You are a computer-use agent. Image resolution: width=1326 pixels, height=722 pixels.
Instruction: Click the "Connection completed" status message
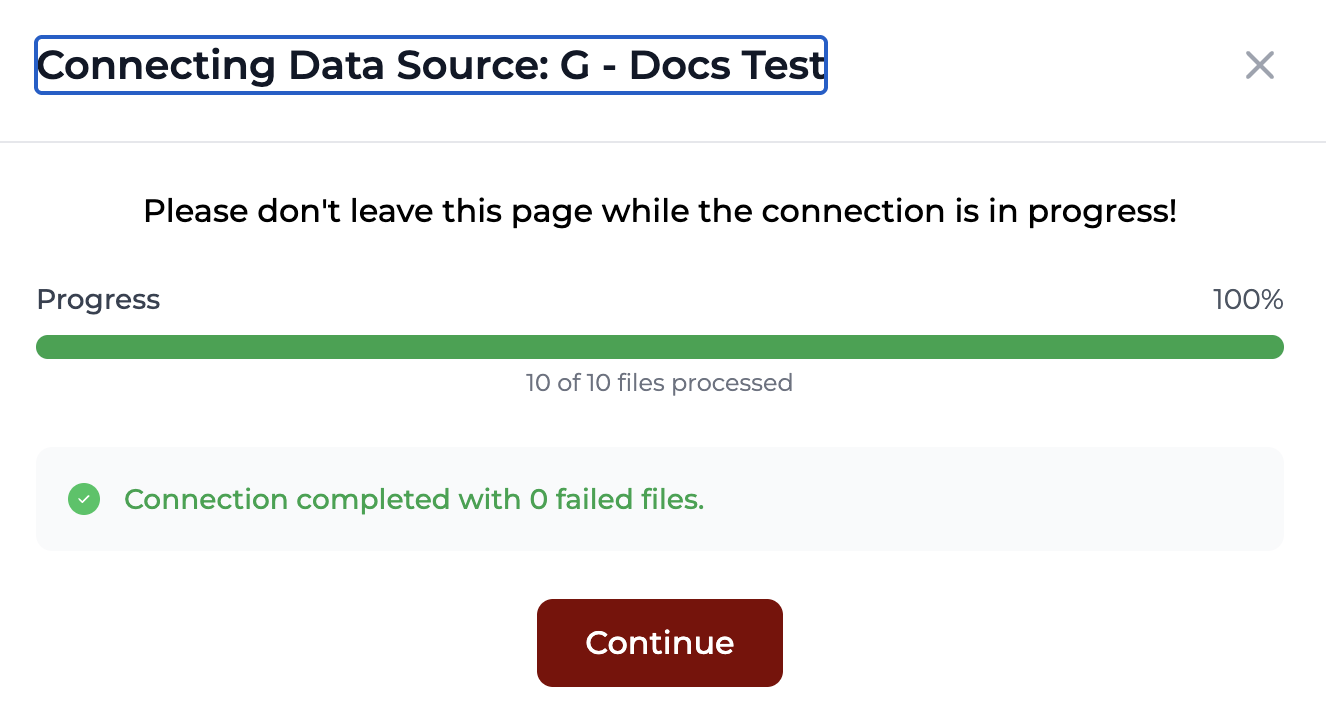coord(414,499)
